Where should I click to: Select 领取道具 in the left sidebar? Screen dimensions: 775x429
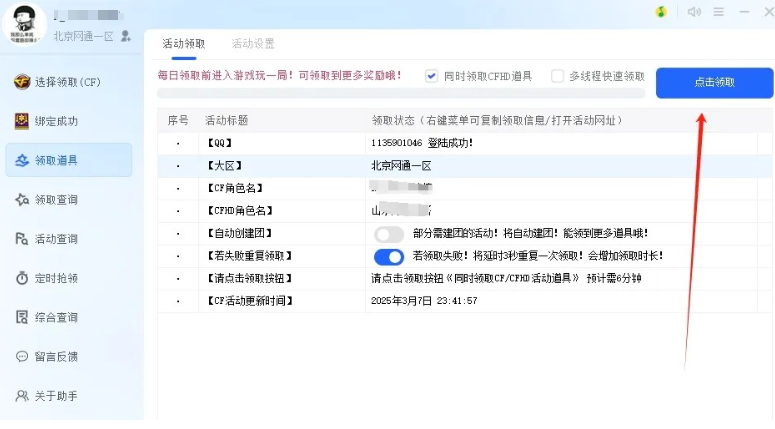(56, 160)
